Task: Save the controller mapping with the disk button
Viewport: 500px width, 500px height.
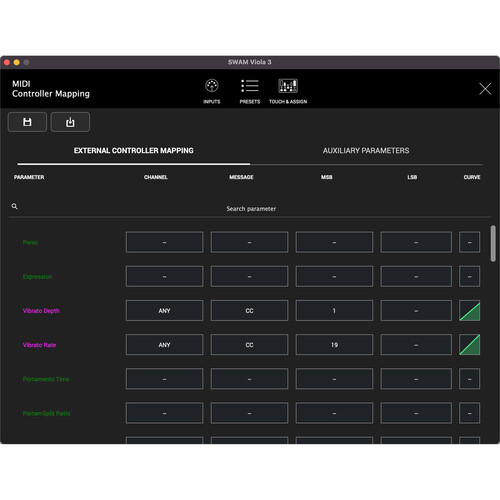Action: coord(27,122)
